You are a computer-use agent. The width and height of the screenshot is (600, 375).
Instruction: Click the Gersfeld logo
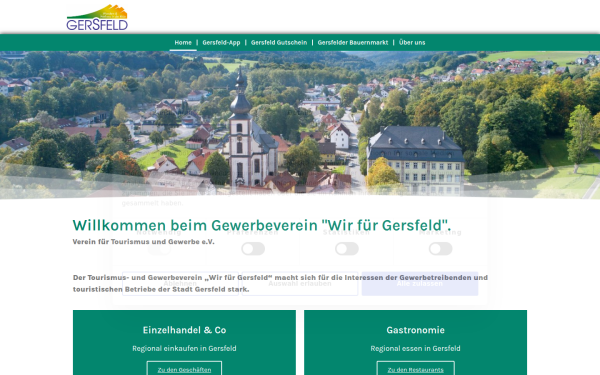click(97, 18)
